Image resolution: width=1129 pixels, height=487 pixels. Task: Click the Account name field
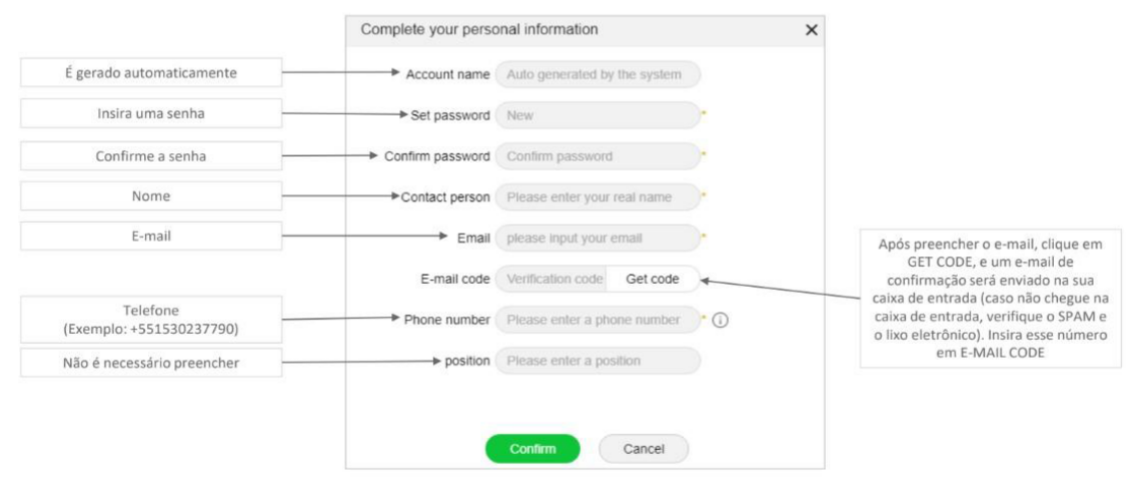click(x=597, y=74)
